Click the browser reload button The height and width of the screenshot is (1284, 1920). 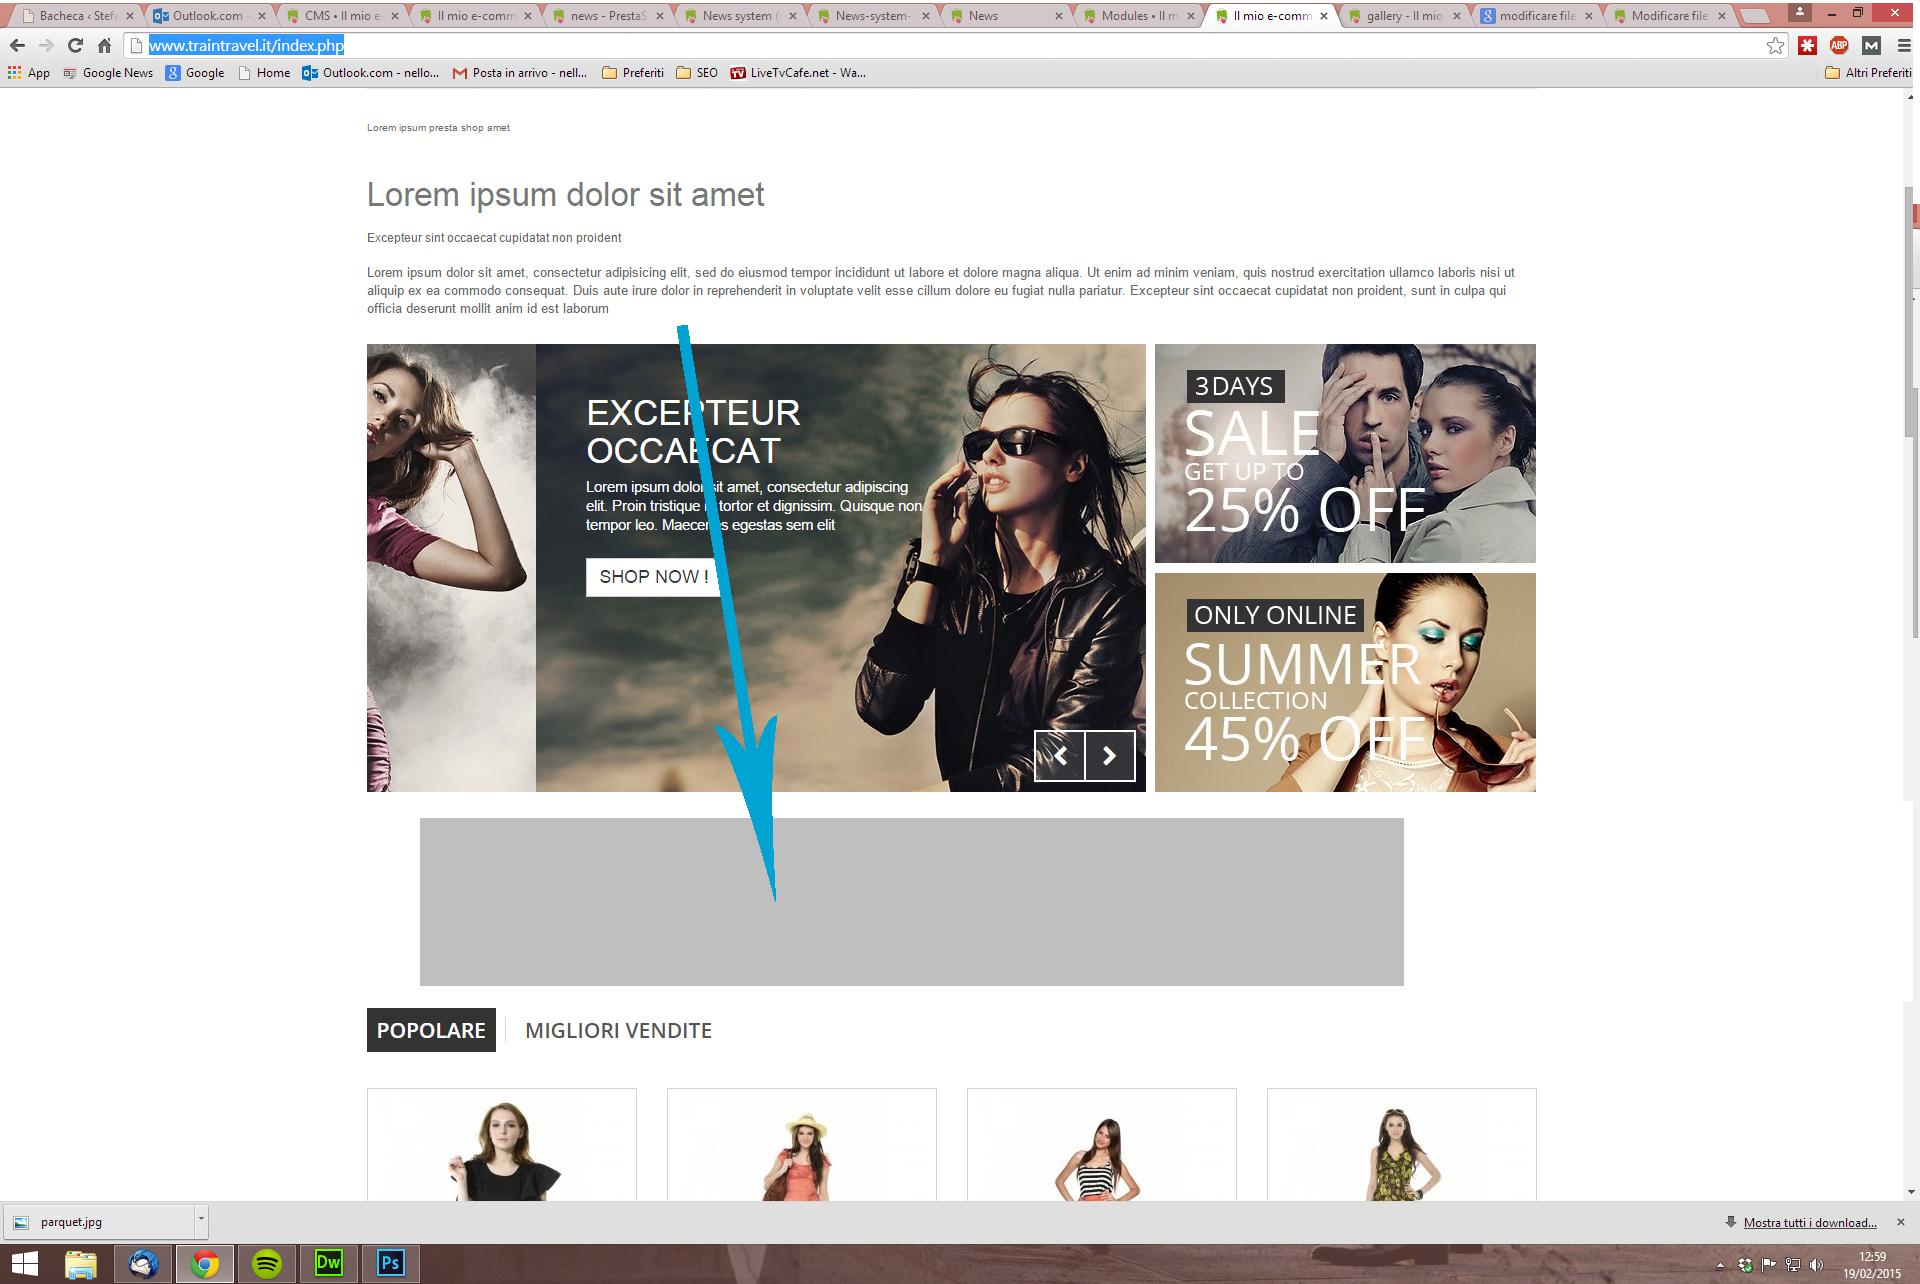click(75, 45)
